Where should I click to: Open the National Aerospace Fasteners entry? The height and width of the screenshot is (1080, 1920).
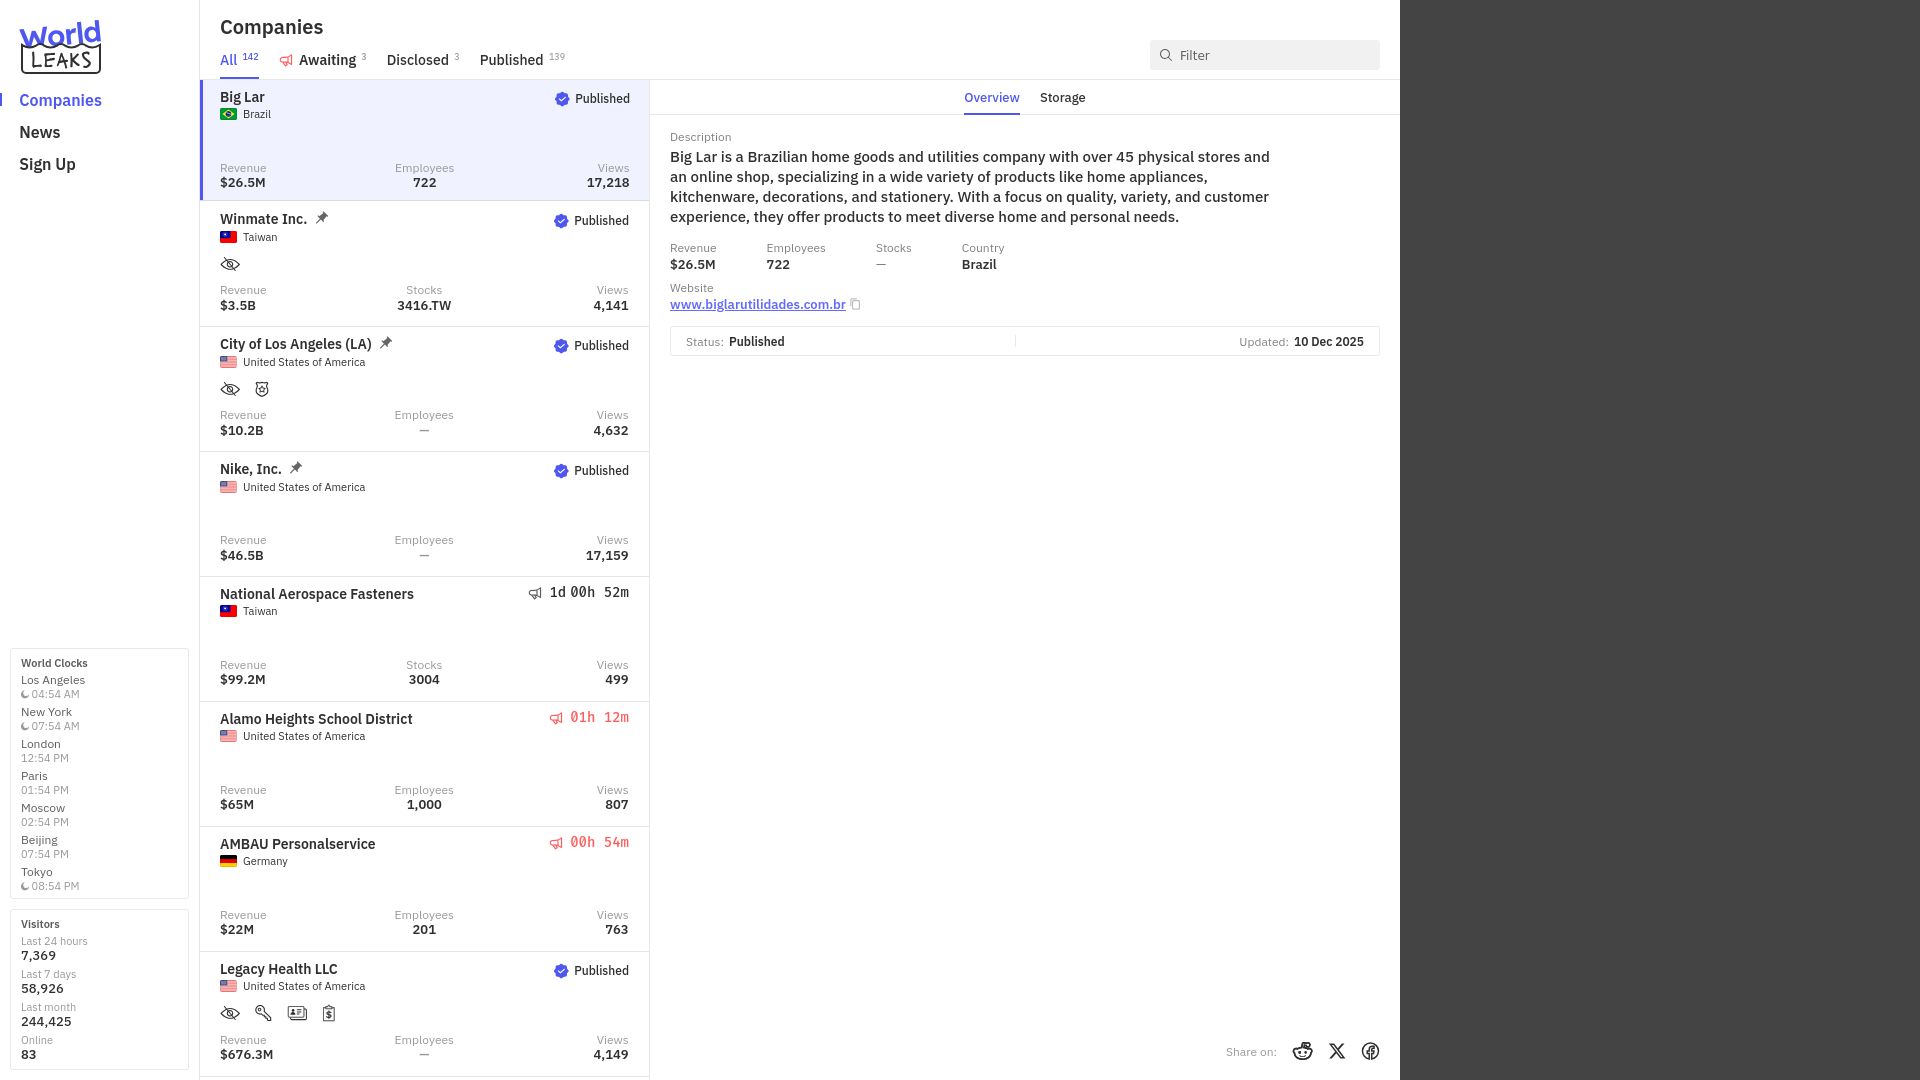[425, 639]
